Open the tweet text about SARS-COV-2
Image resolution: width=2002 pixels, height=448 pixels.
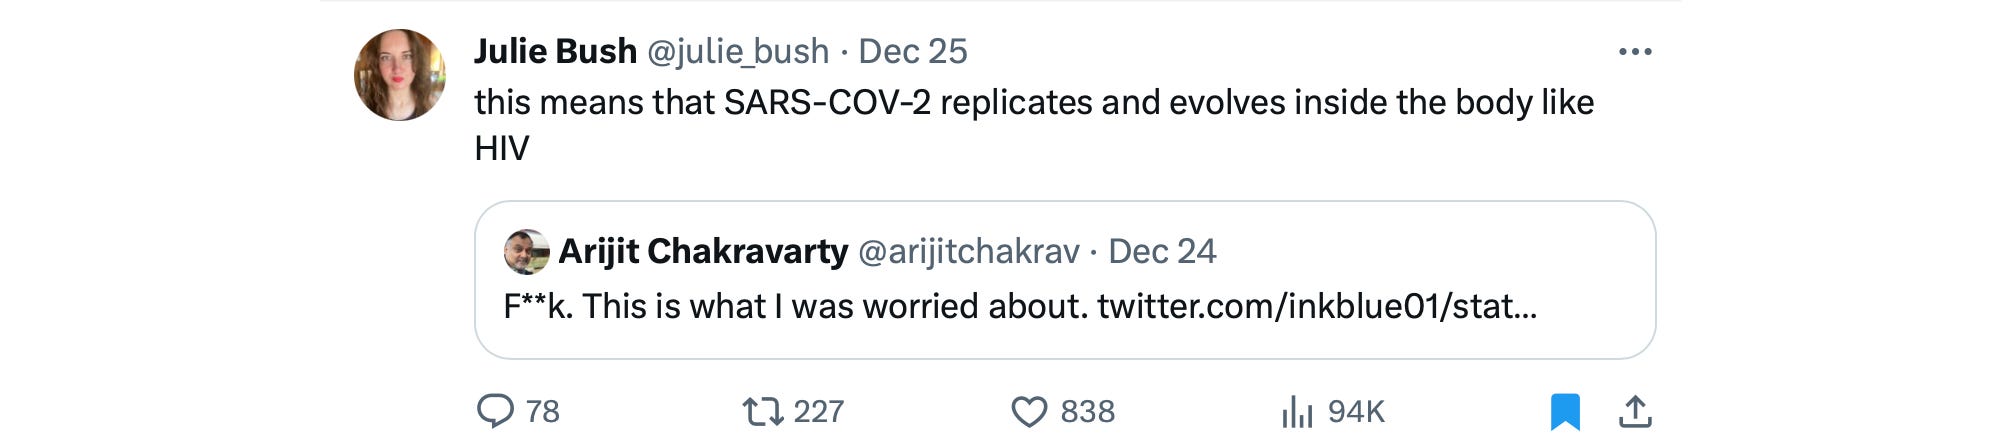1034,103
